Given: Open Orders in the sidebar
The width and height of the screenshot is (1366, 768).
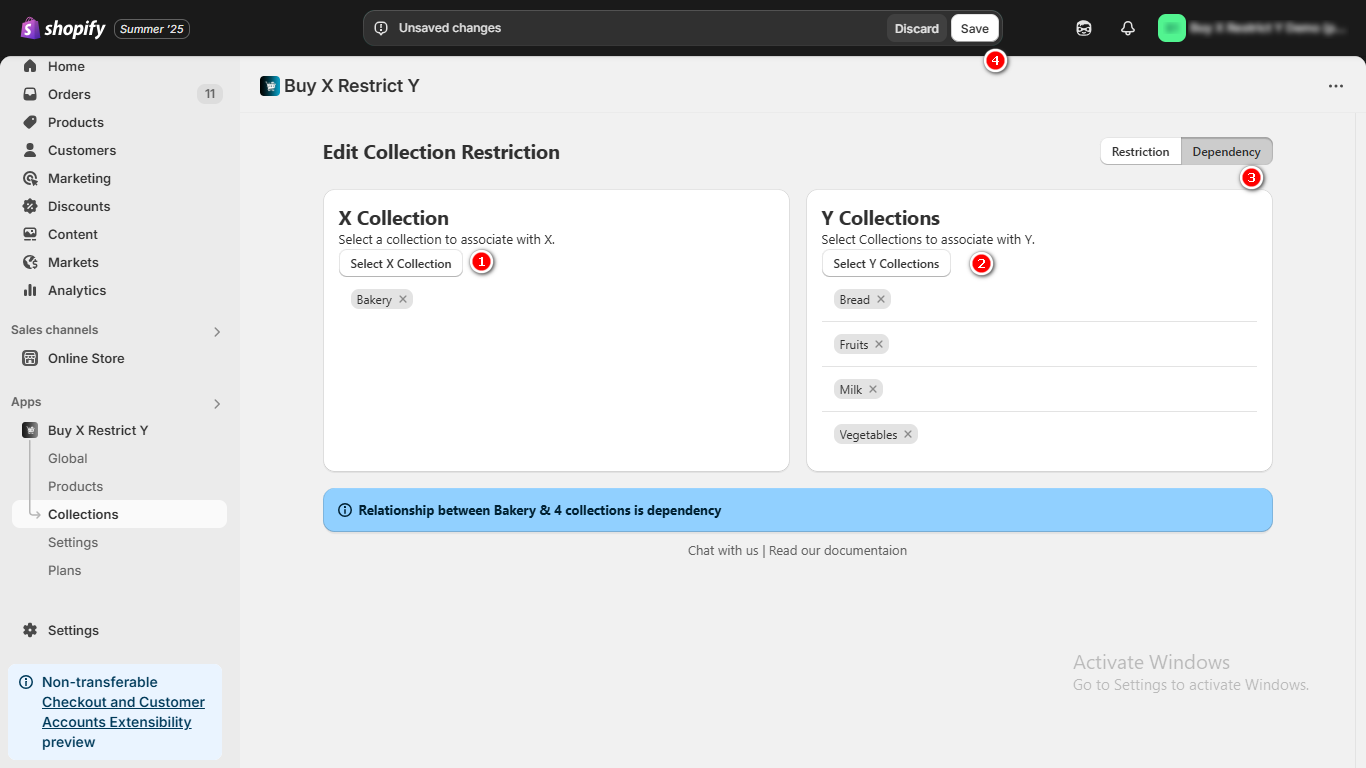Looking at the screenshot, I should click(69, 94).
